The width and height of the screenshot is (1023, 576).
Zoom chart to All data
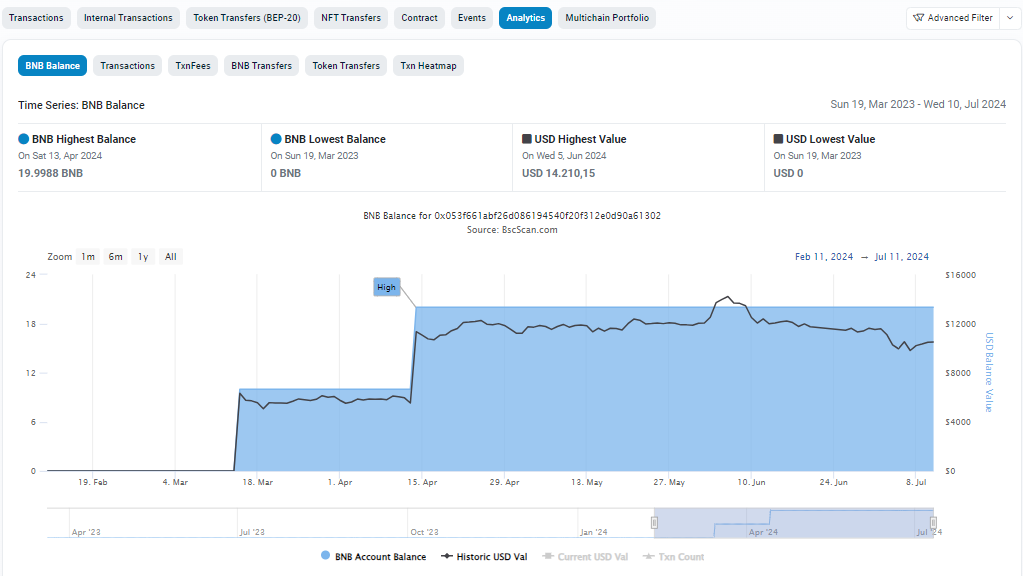point(171,257)
